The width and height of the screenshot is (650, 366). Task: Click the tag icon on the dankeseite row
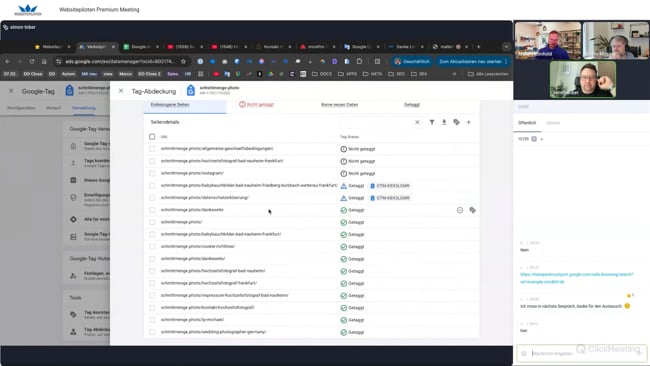click(472, 210)
